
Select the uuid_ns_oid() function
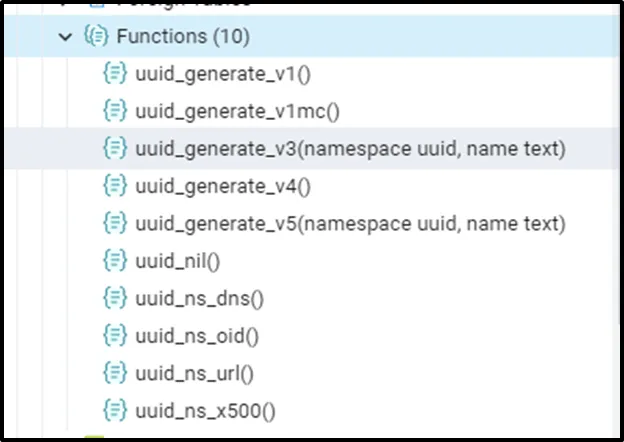click(x=197, y=336)
